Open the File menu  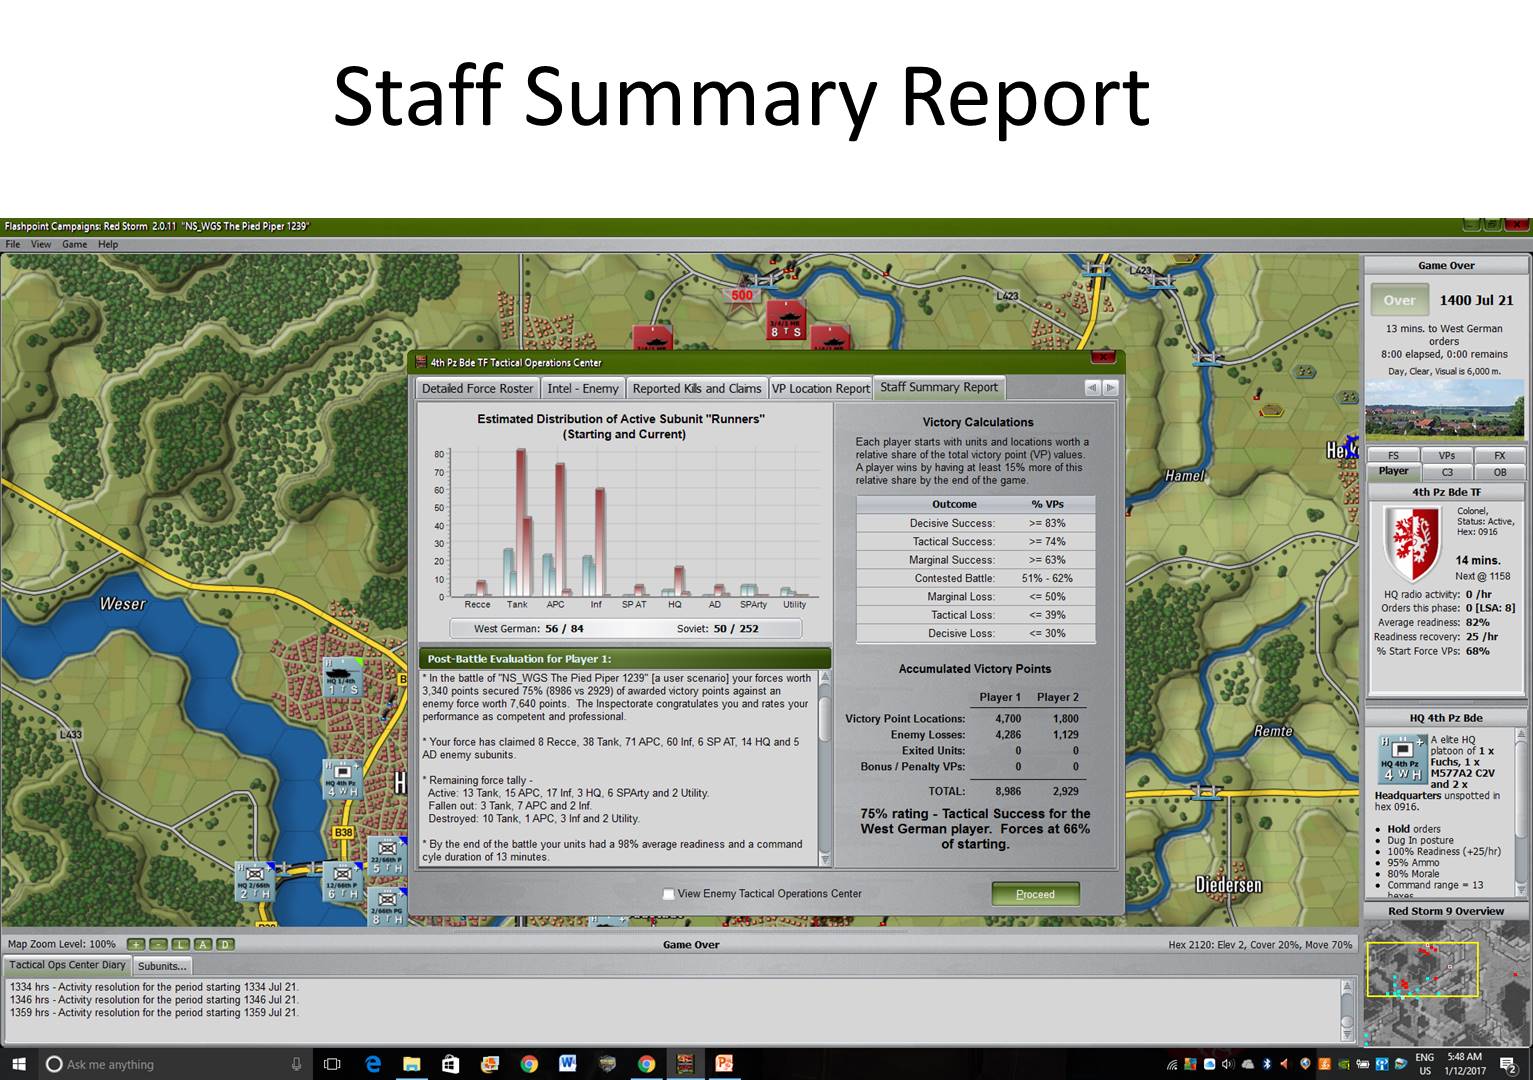pos(13,244)
